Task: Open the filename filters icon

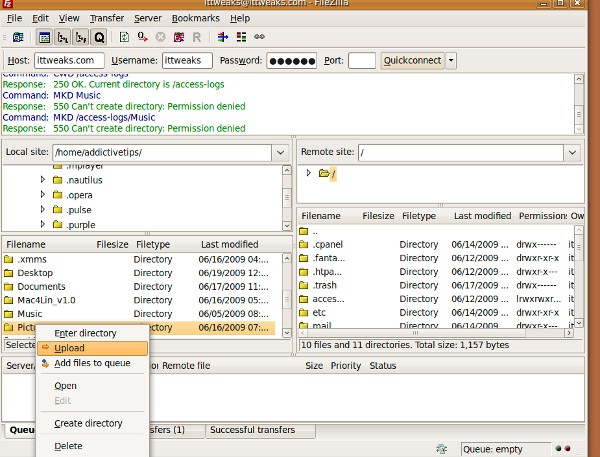Action: click(x=223, y=37)
